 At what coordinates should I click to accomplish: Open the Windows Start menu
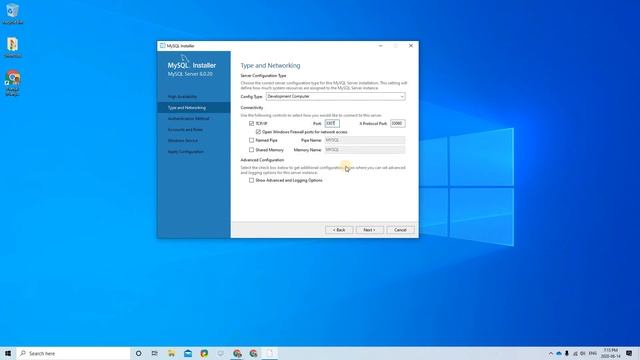(x=8, y=353)
